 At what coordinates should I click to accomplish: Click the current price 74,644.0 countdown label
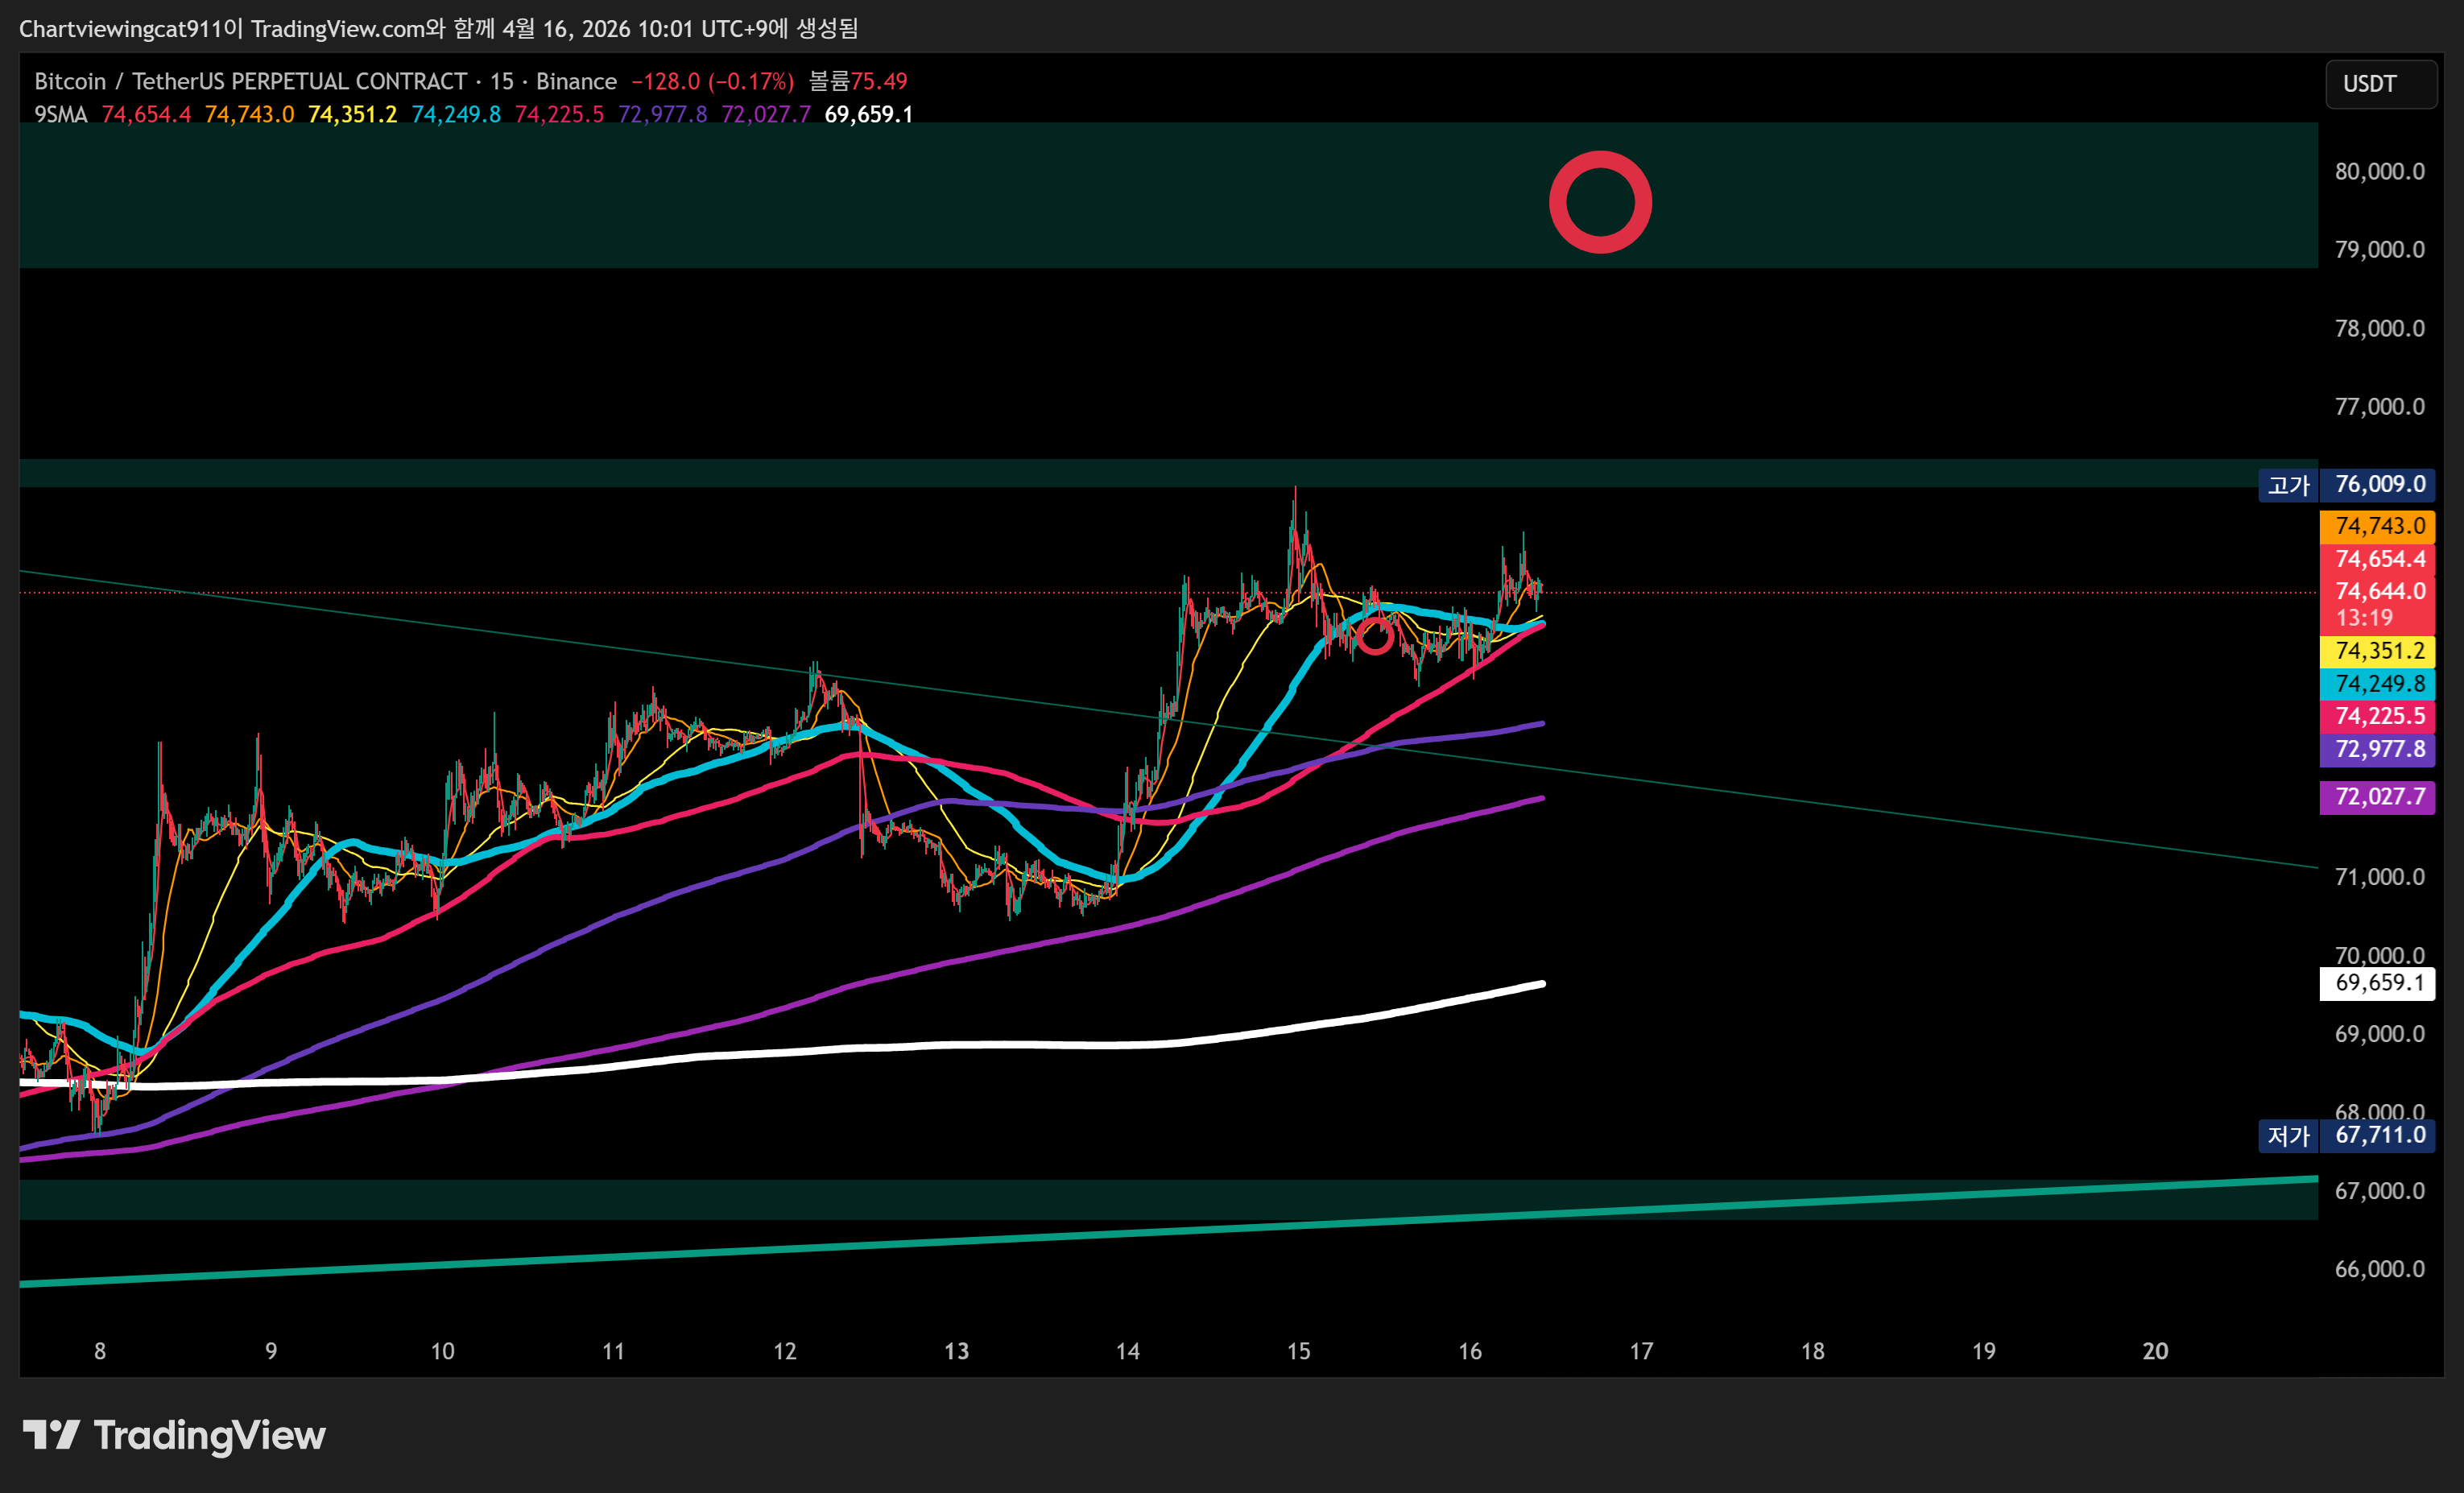click(2378, 603)
